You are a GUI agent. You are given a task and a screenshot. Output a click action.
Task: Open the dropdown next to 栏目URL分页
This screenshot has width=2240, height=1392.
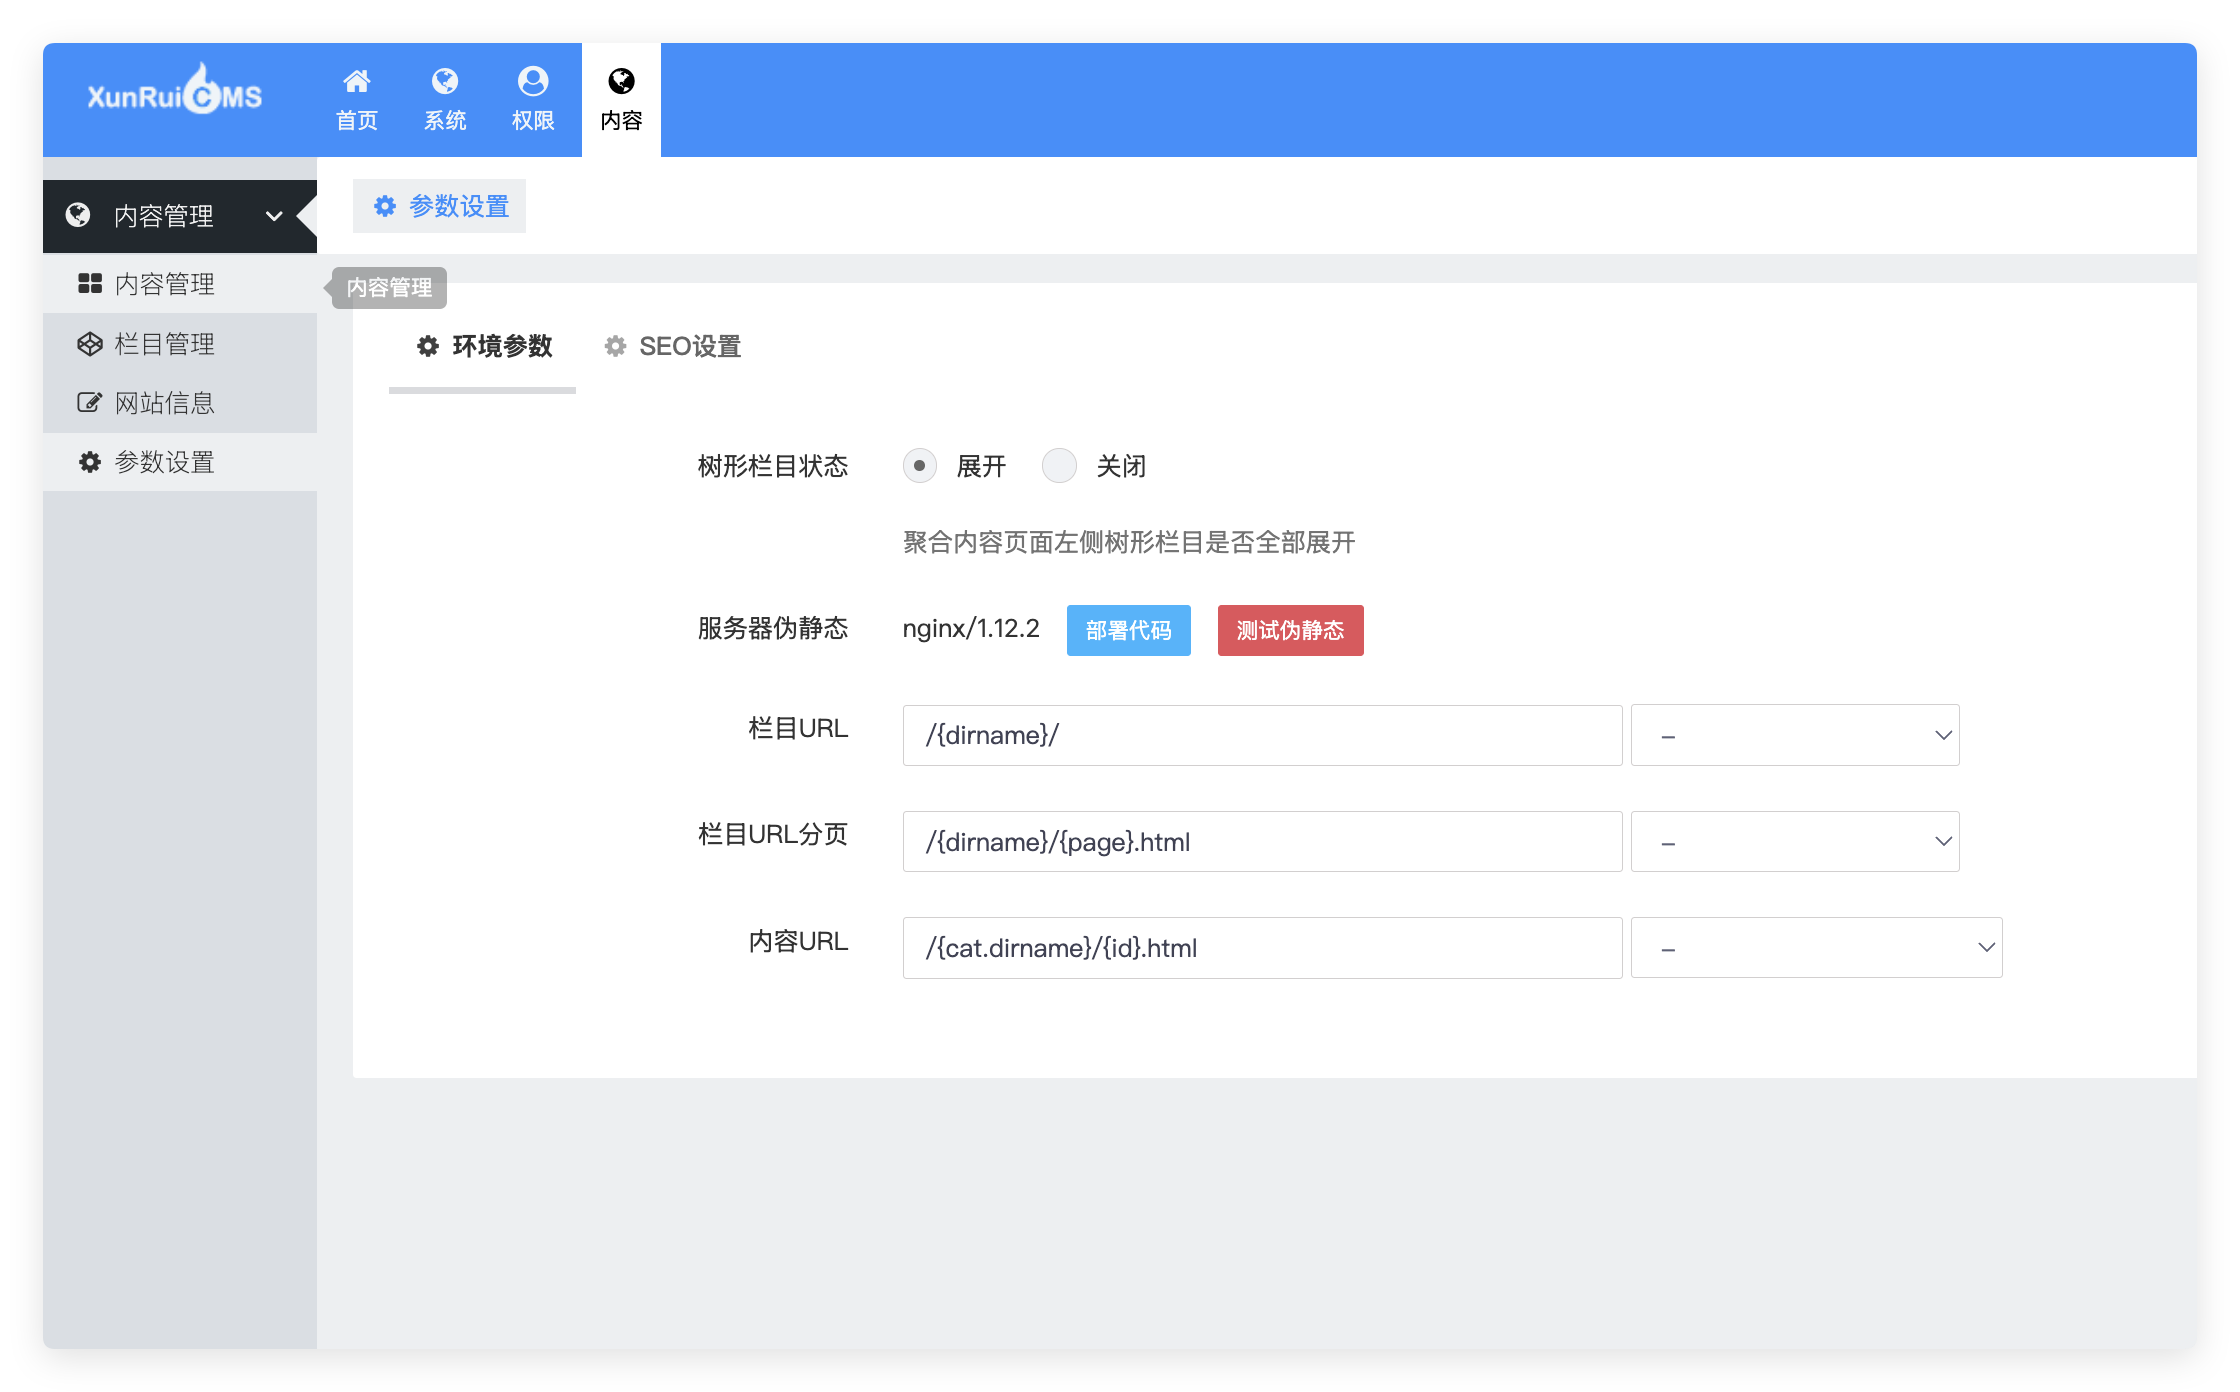[1795, 842]
